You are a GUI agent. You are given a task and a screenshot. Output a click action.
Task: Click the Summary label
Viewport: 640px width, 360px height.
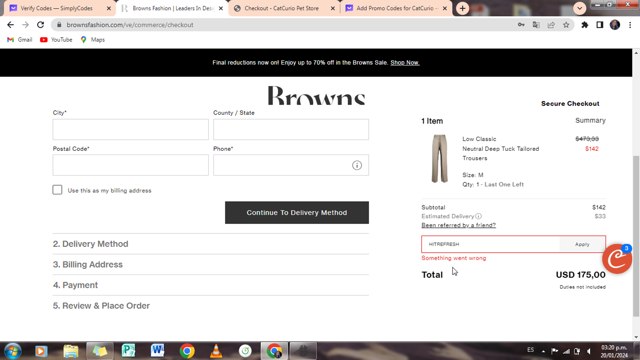click(x=590, y=120)
